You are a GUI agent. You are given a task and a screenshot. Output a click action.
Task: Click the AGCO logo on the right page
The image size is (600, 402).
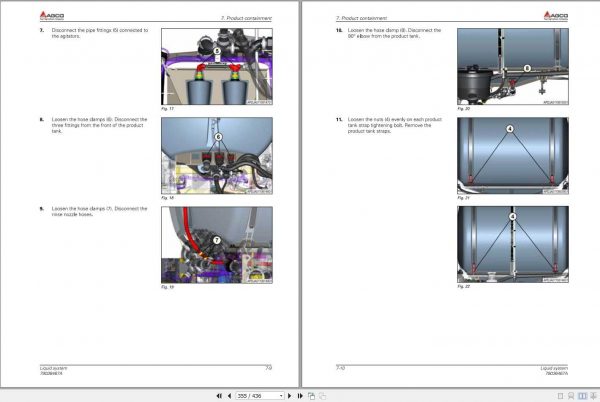click(556, 15)
